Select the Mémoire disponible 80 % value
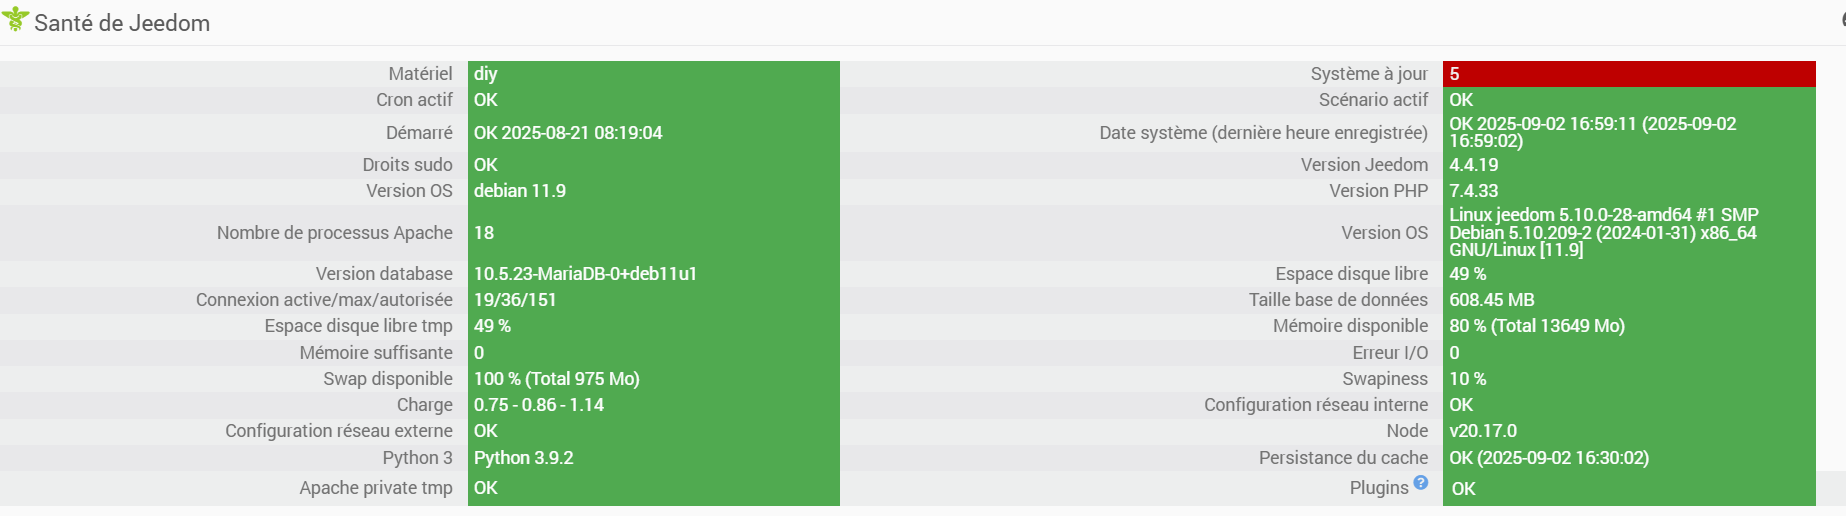Image resolution: width=1846 pixels, height=516 pixels. [x=1537, y=326]
